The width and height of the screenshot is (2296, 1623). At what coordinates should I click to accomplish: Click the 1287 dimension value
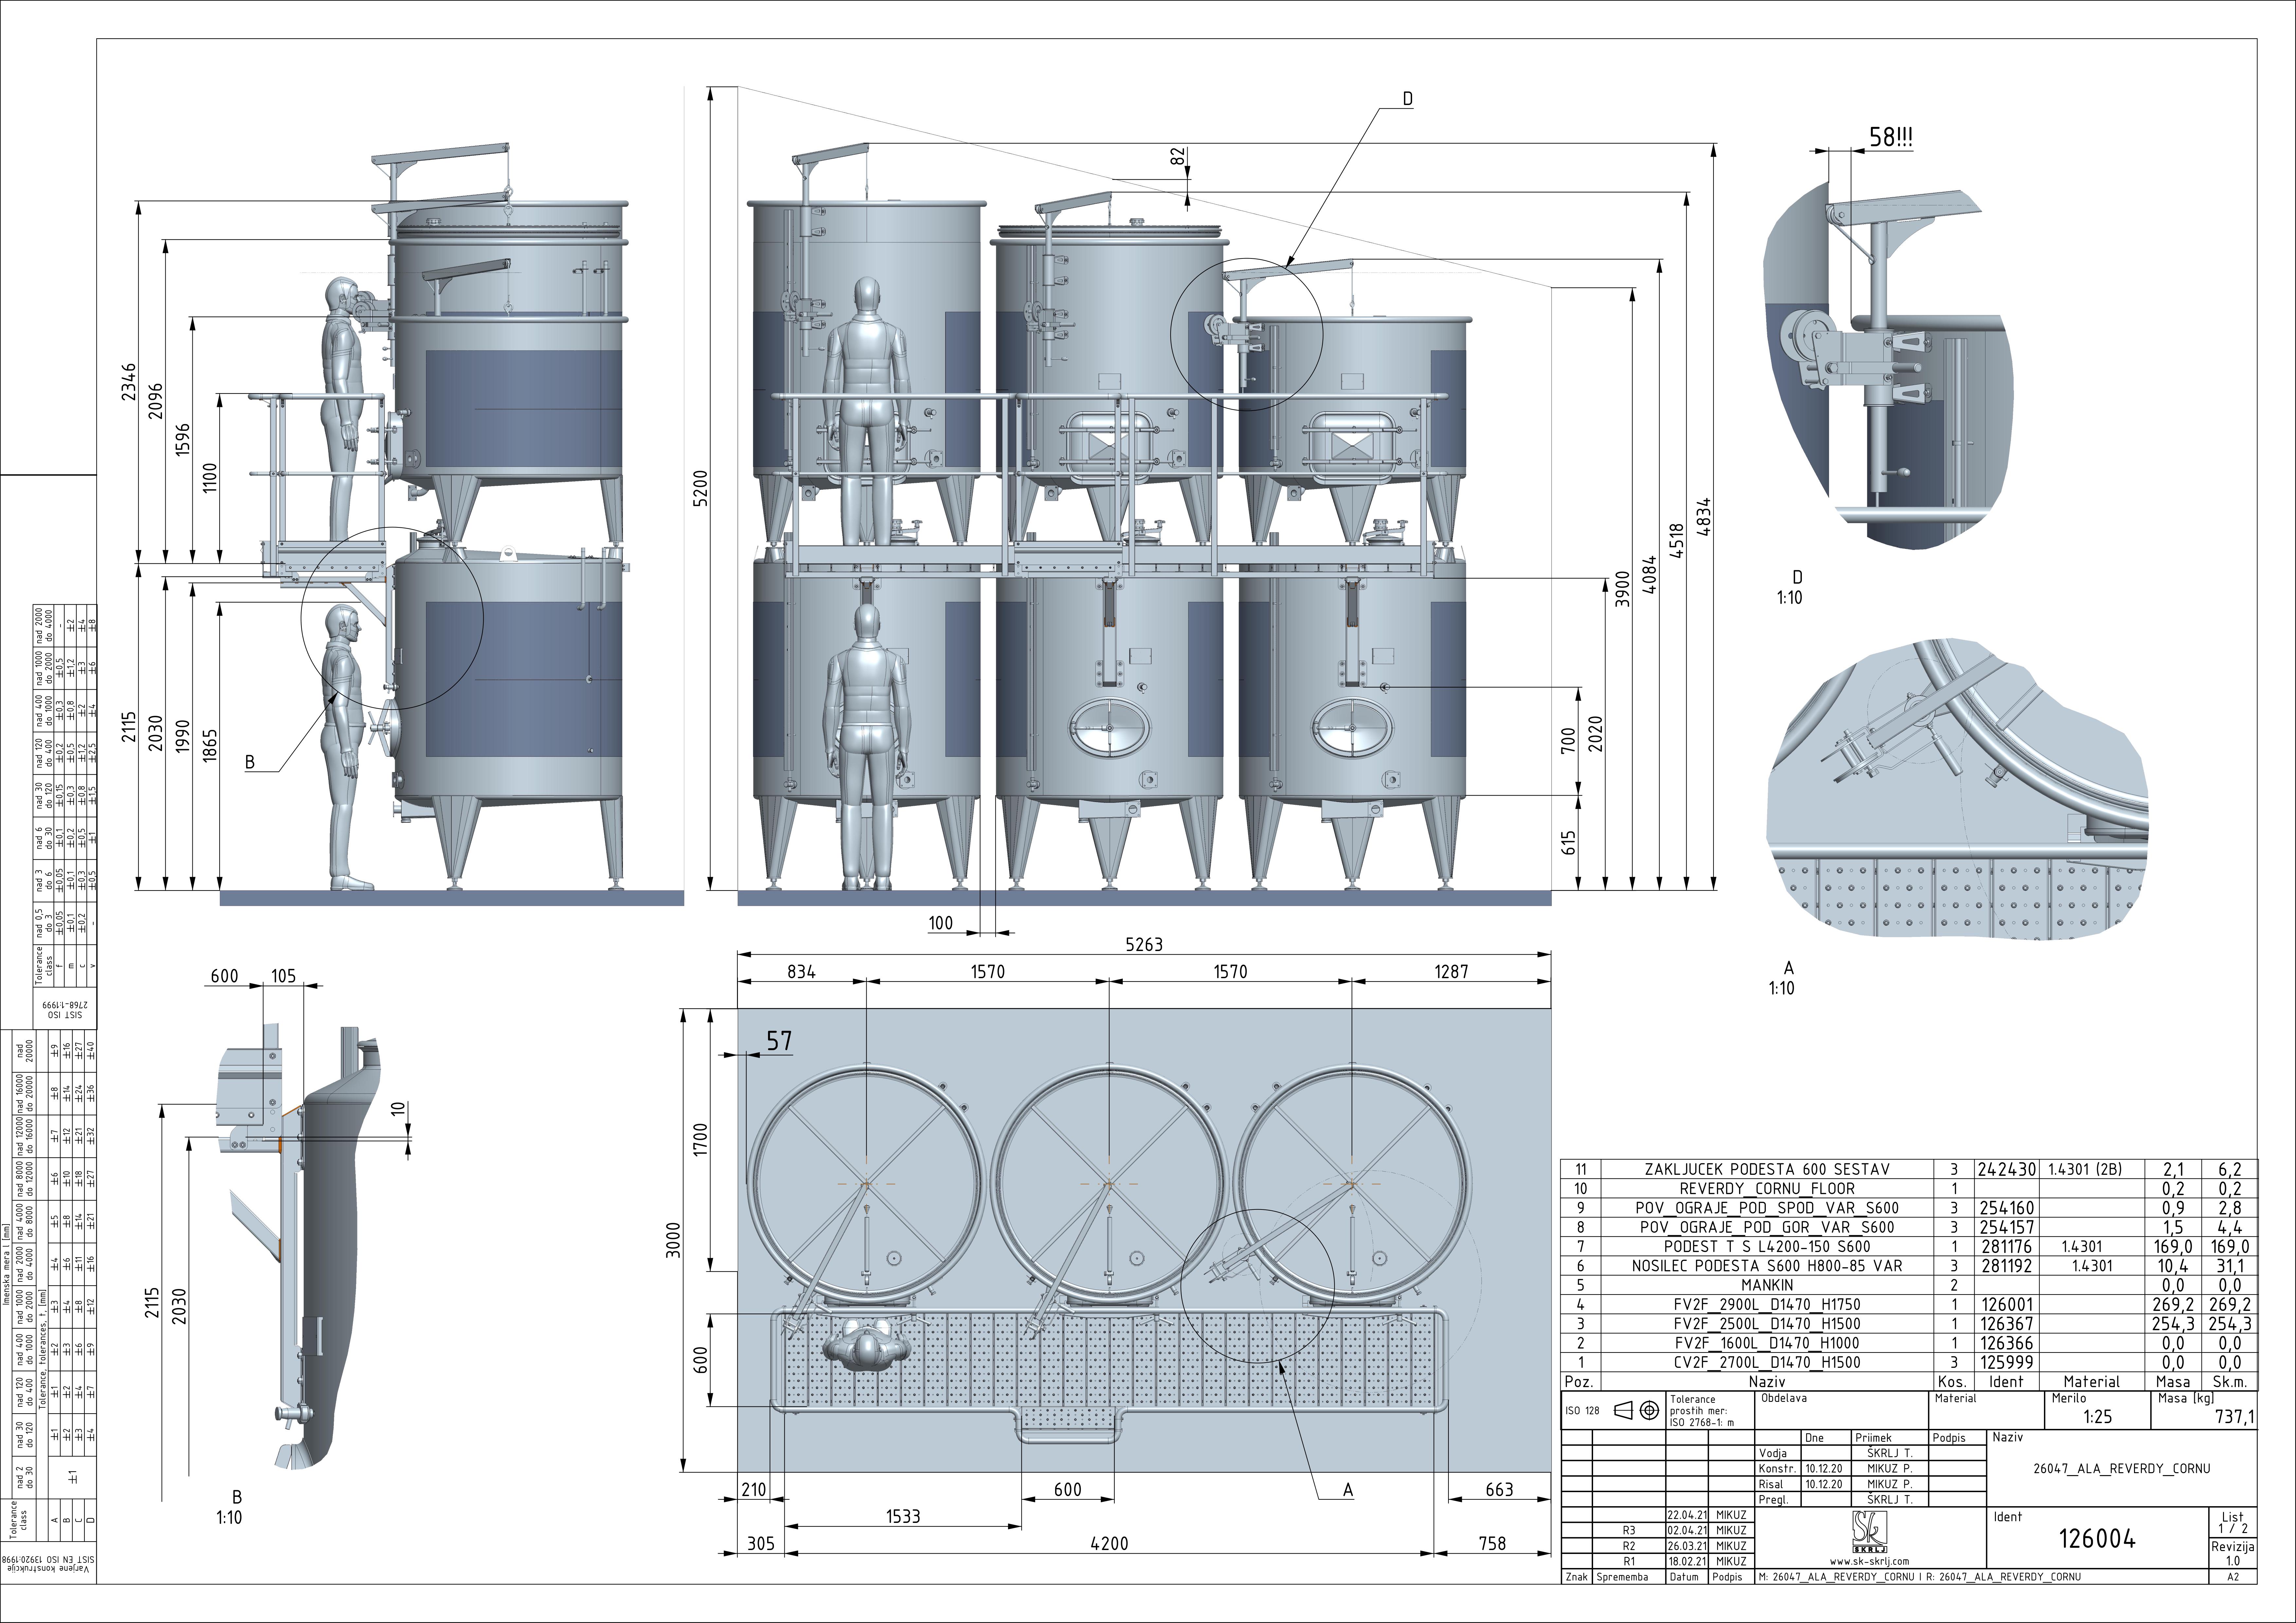(x=1451, y=971)
